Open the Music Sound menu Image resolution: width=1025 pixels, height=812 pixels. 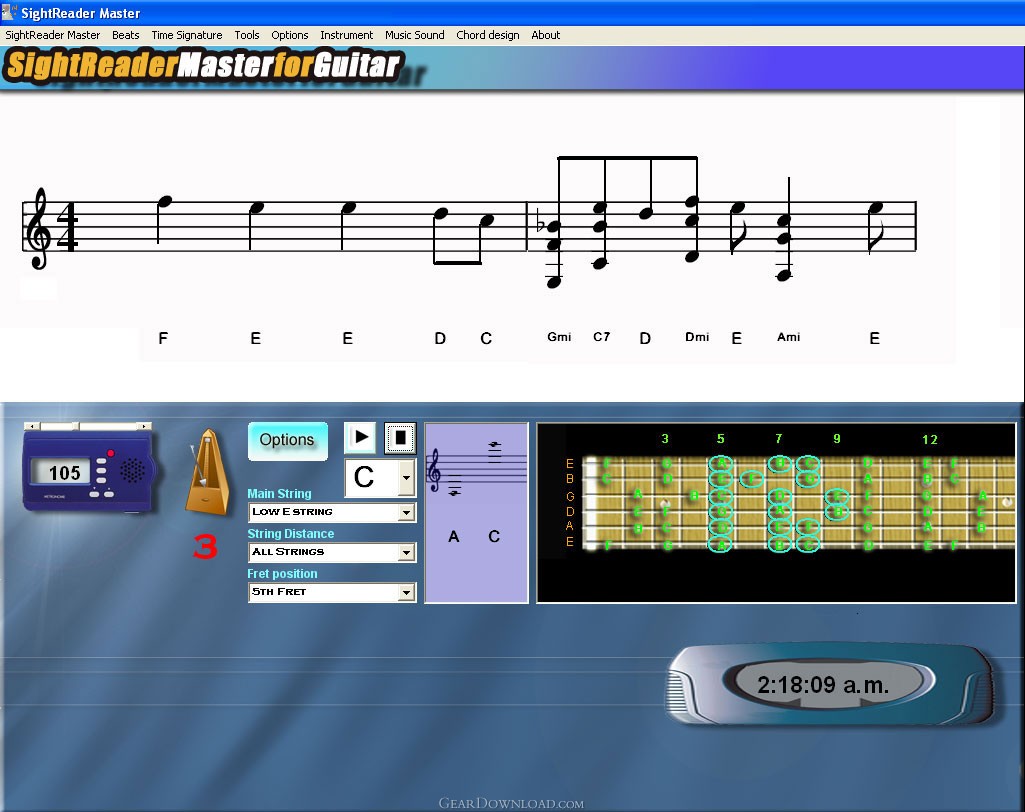click(x=414, y=35)
